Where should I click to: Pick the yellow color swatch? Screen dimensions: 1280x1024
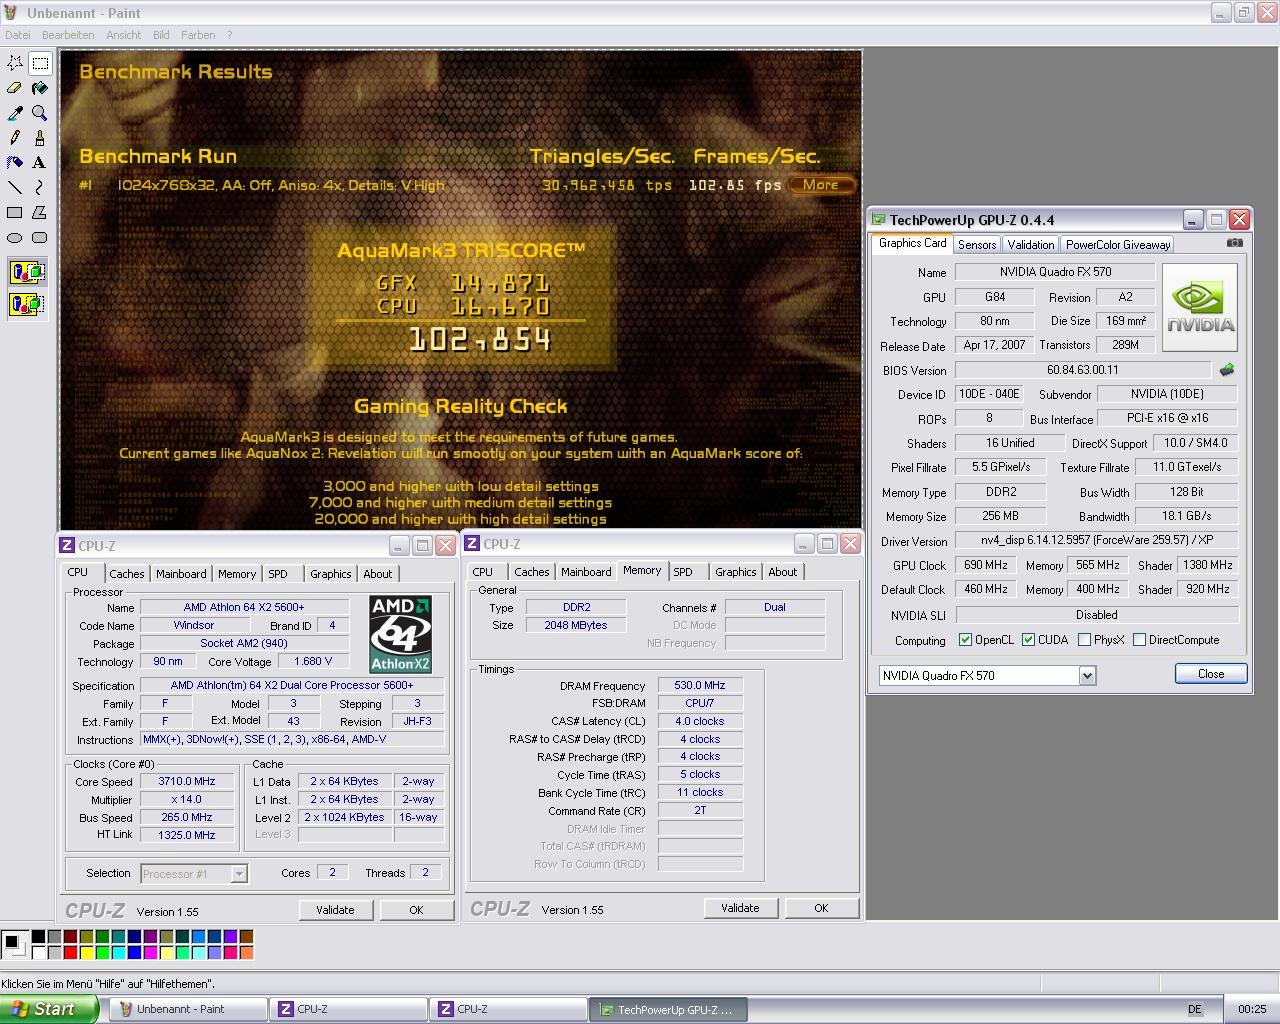point(86,953)
